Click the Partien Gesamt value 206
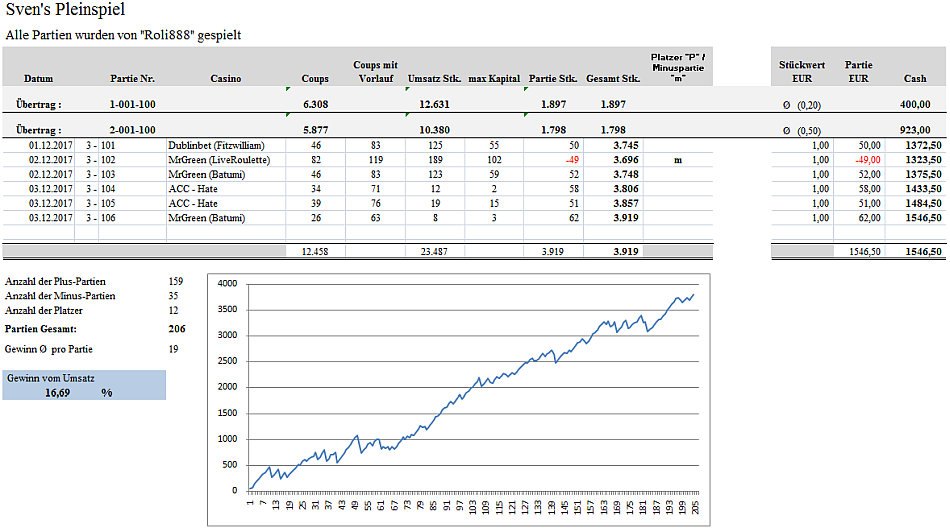Screen dimensions: 950x528 pyautogui.click(x=178, y=328)
